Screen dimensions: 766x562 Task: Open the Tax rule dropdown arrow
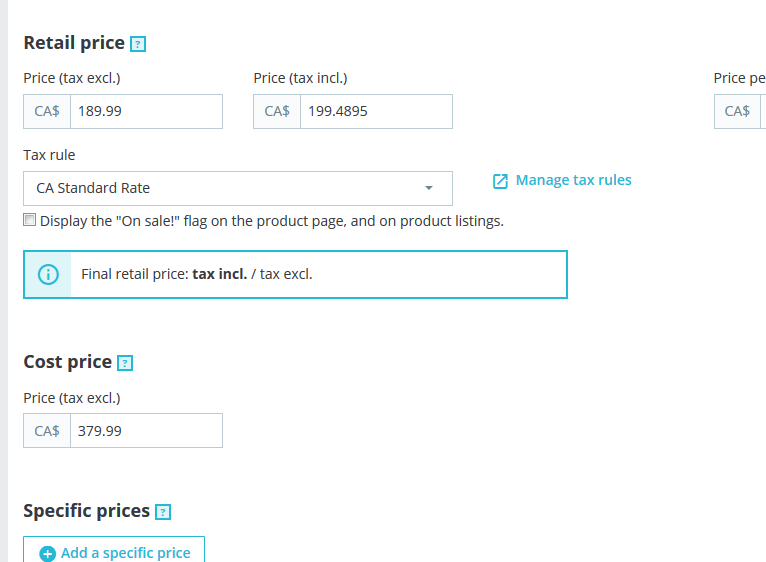[429, 188]
